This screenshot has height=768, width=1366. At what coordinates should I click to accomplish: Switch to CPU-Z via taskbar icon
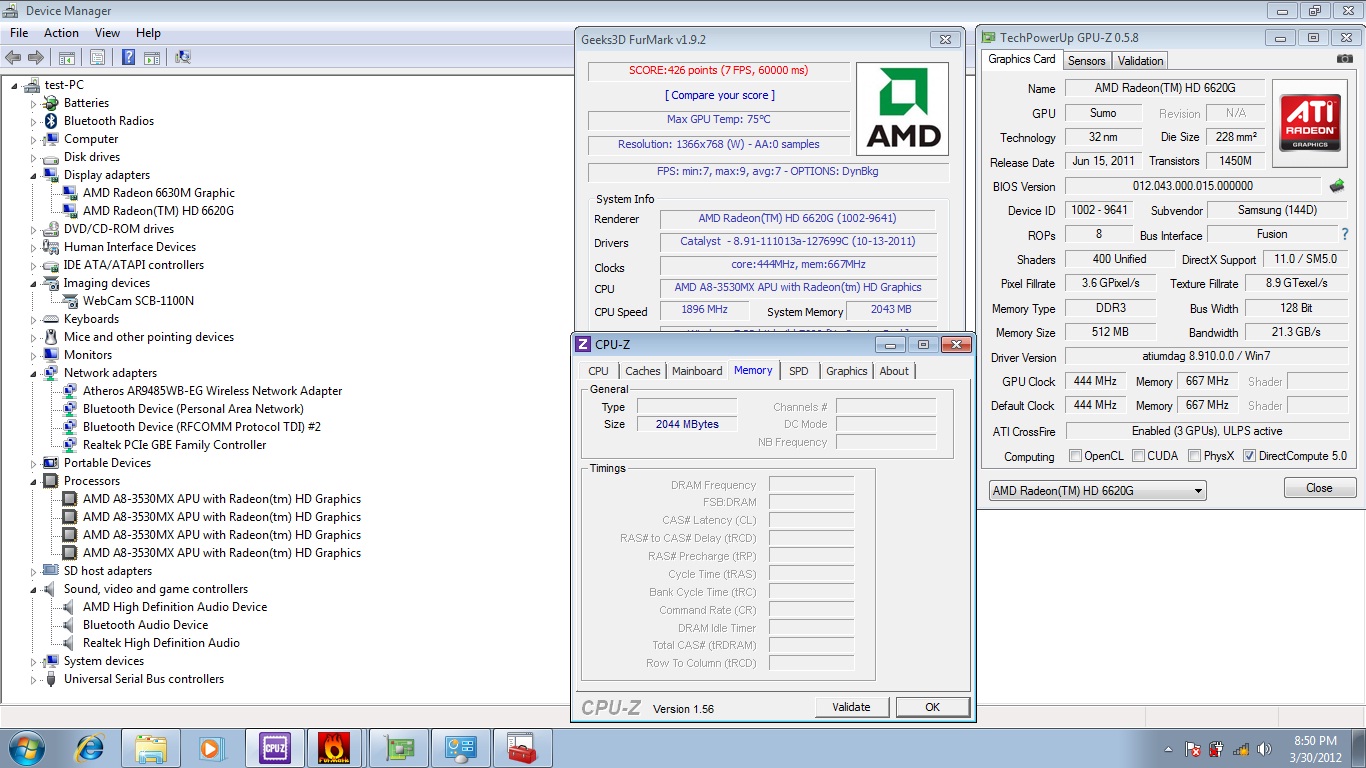click(x=274, y=747)
